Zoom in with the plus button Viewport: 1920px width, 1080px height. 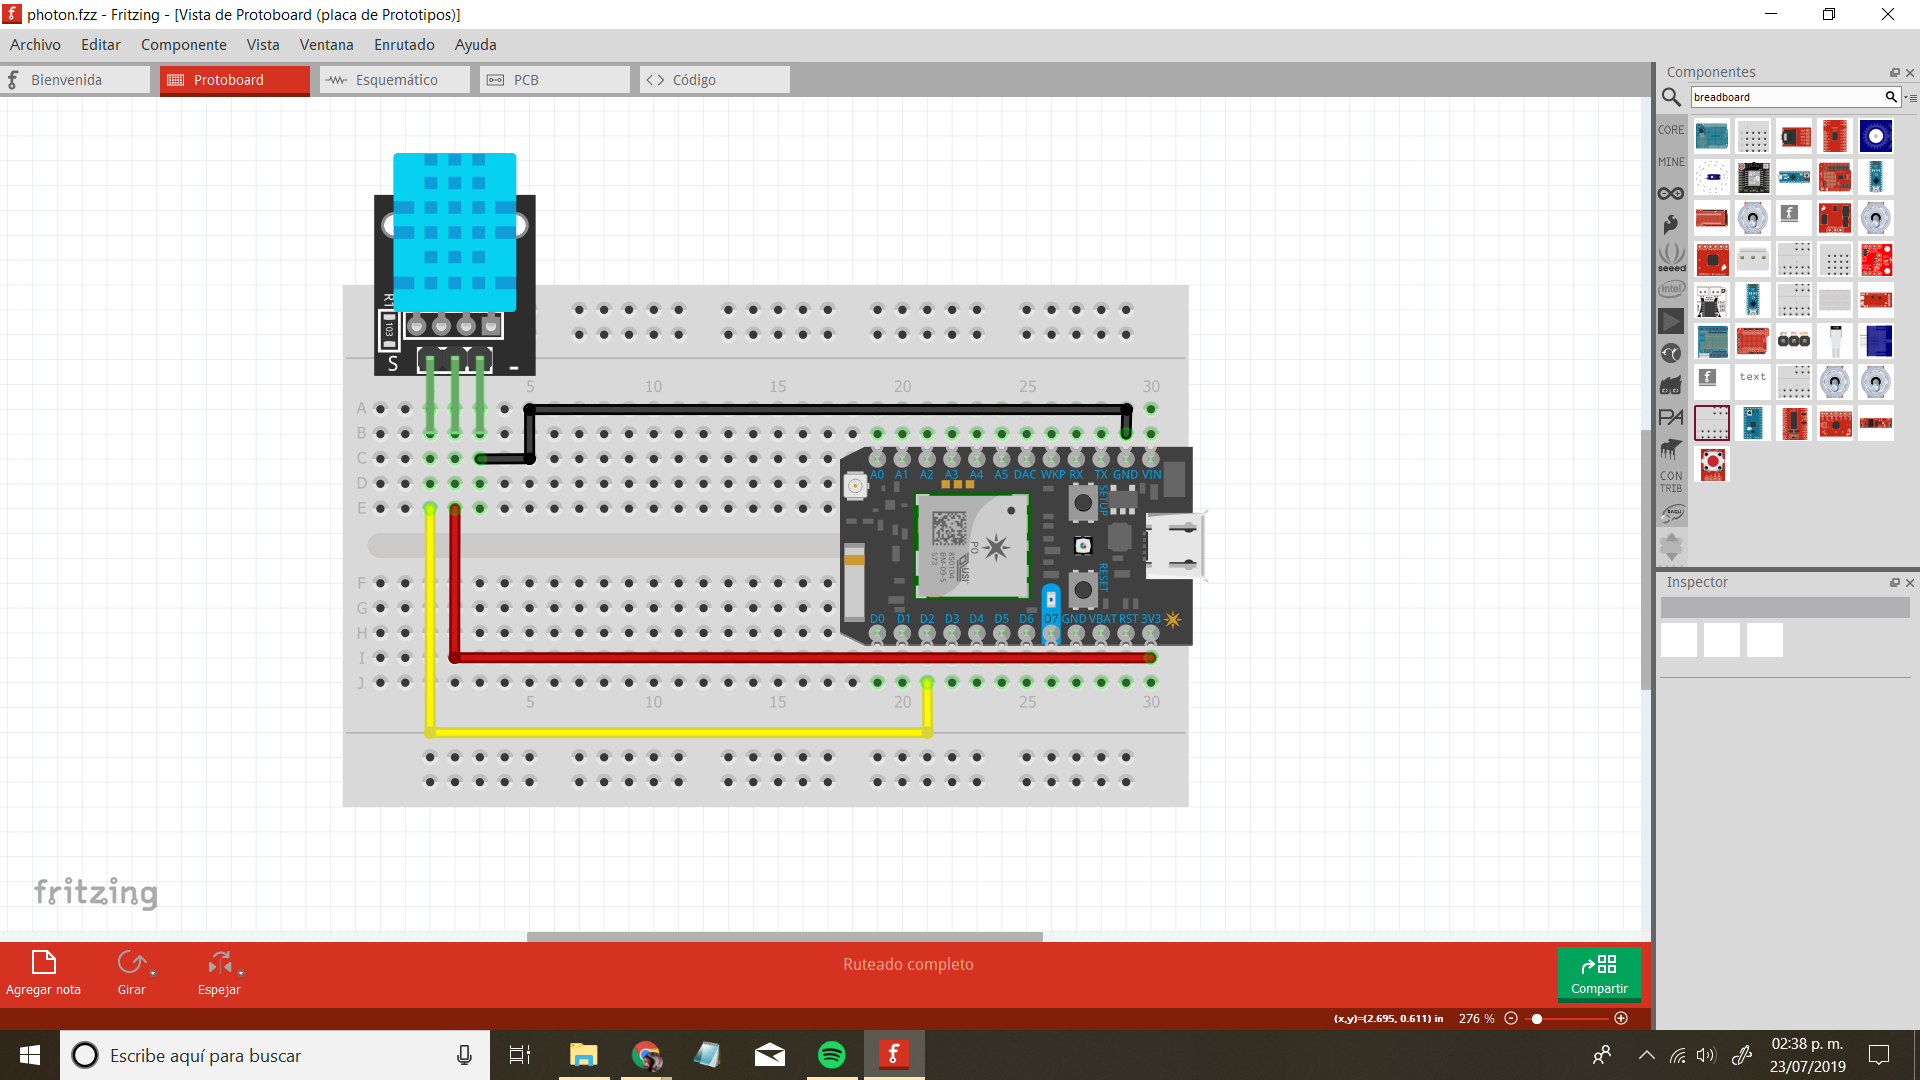click(1621, 1018)
